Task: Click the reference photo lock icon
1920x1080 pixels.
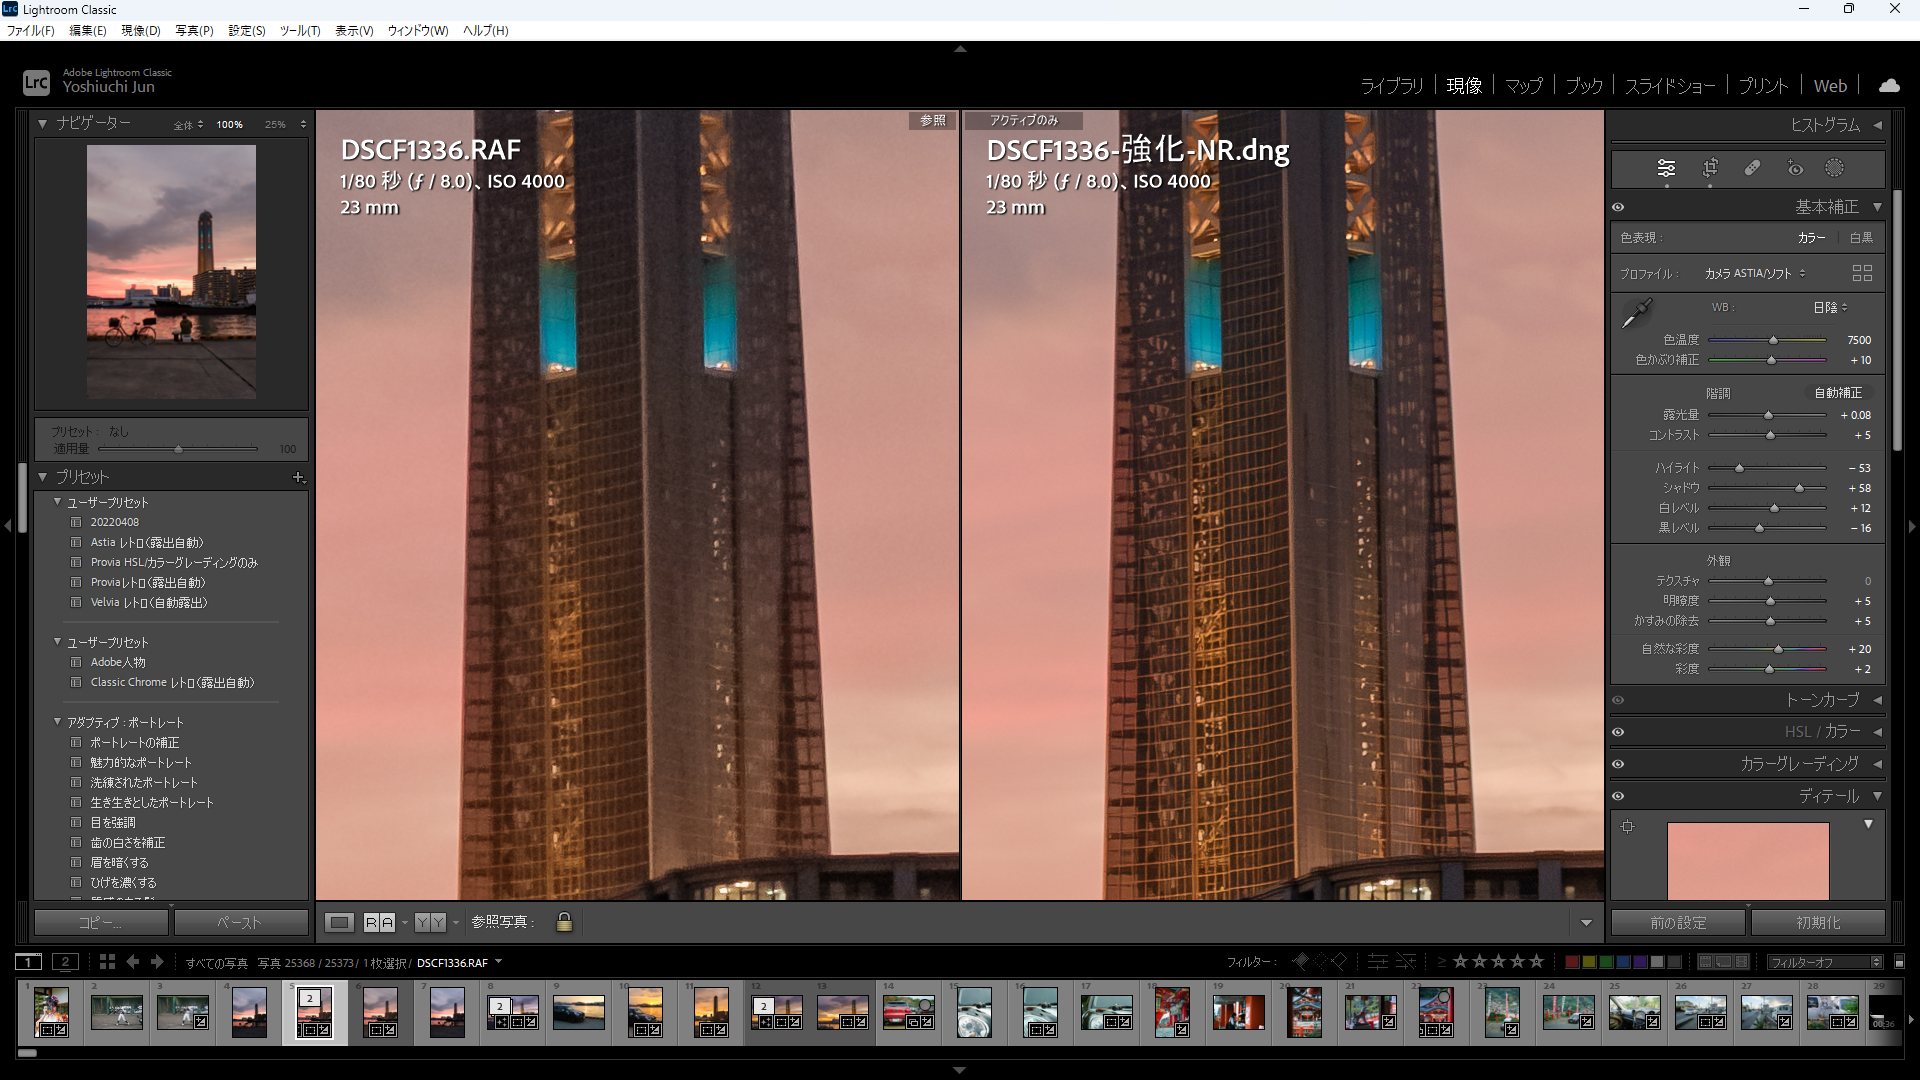Action: click(563, 922)
